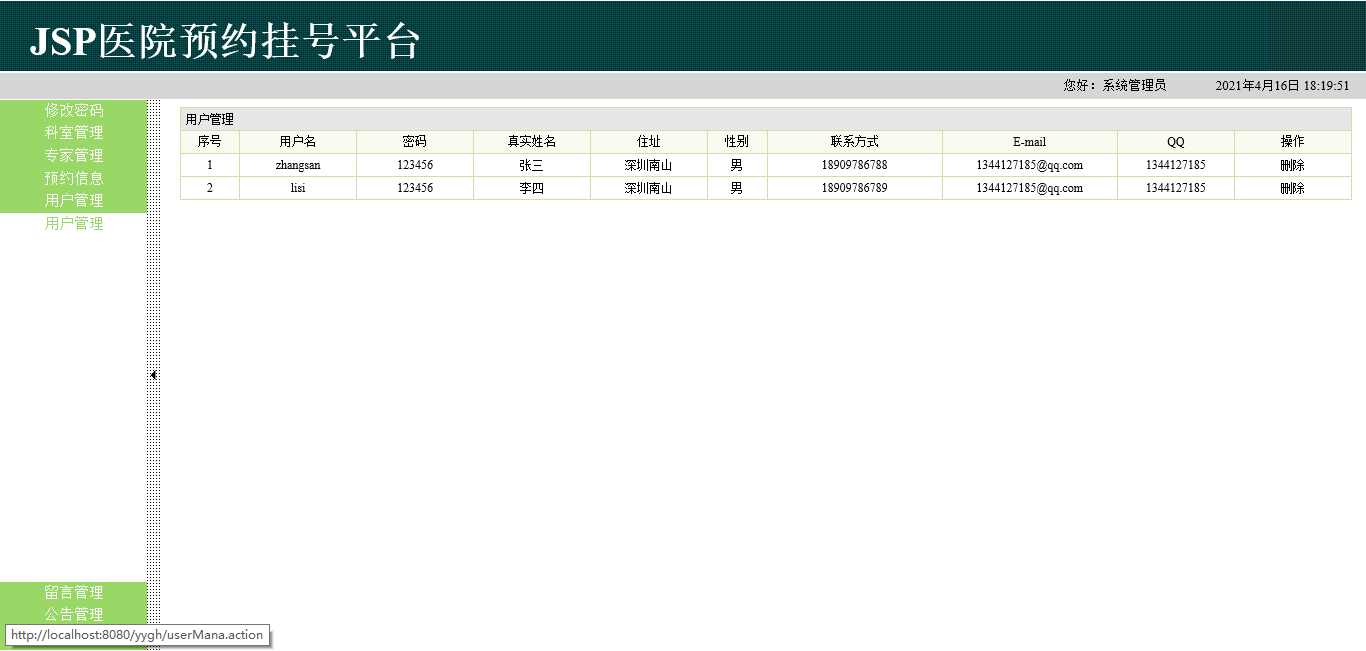This screenshot has width=1366, height=651.
Task: Select the password cell in lisi's row
Action: pos(415,188)
